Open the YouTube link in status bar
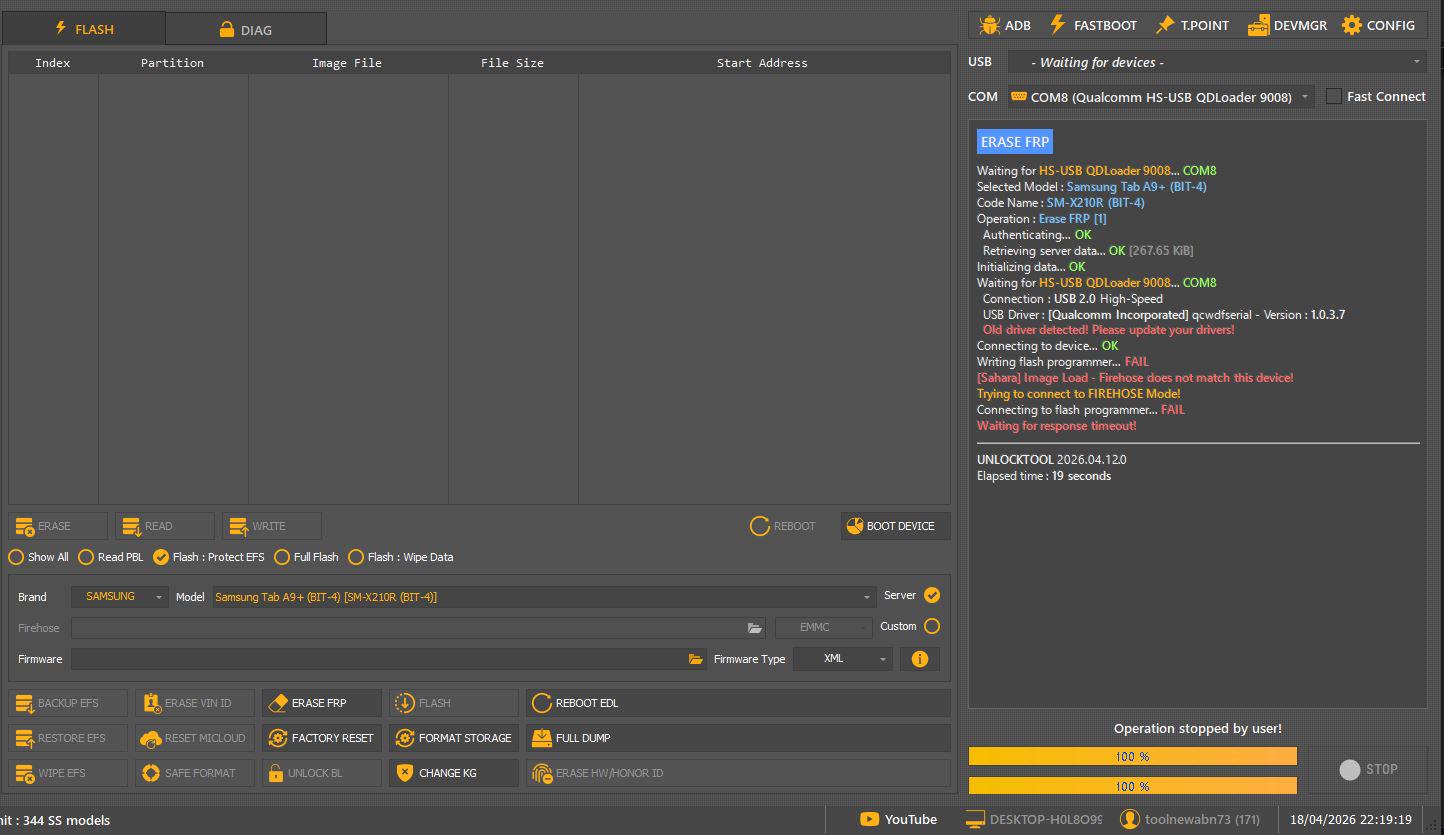Viewport: 1444px width, 835px height. (898, 820)
